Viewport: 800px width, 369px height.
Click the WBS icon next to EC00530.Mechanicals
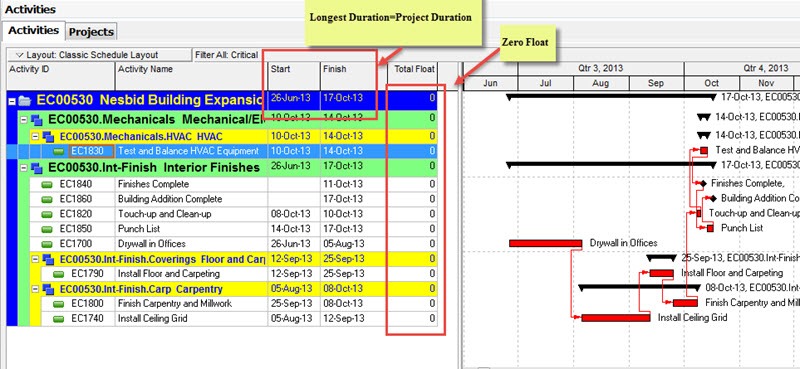37,120
